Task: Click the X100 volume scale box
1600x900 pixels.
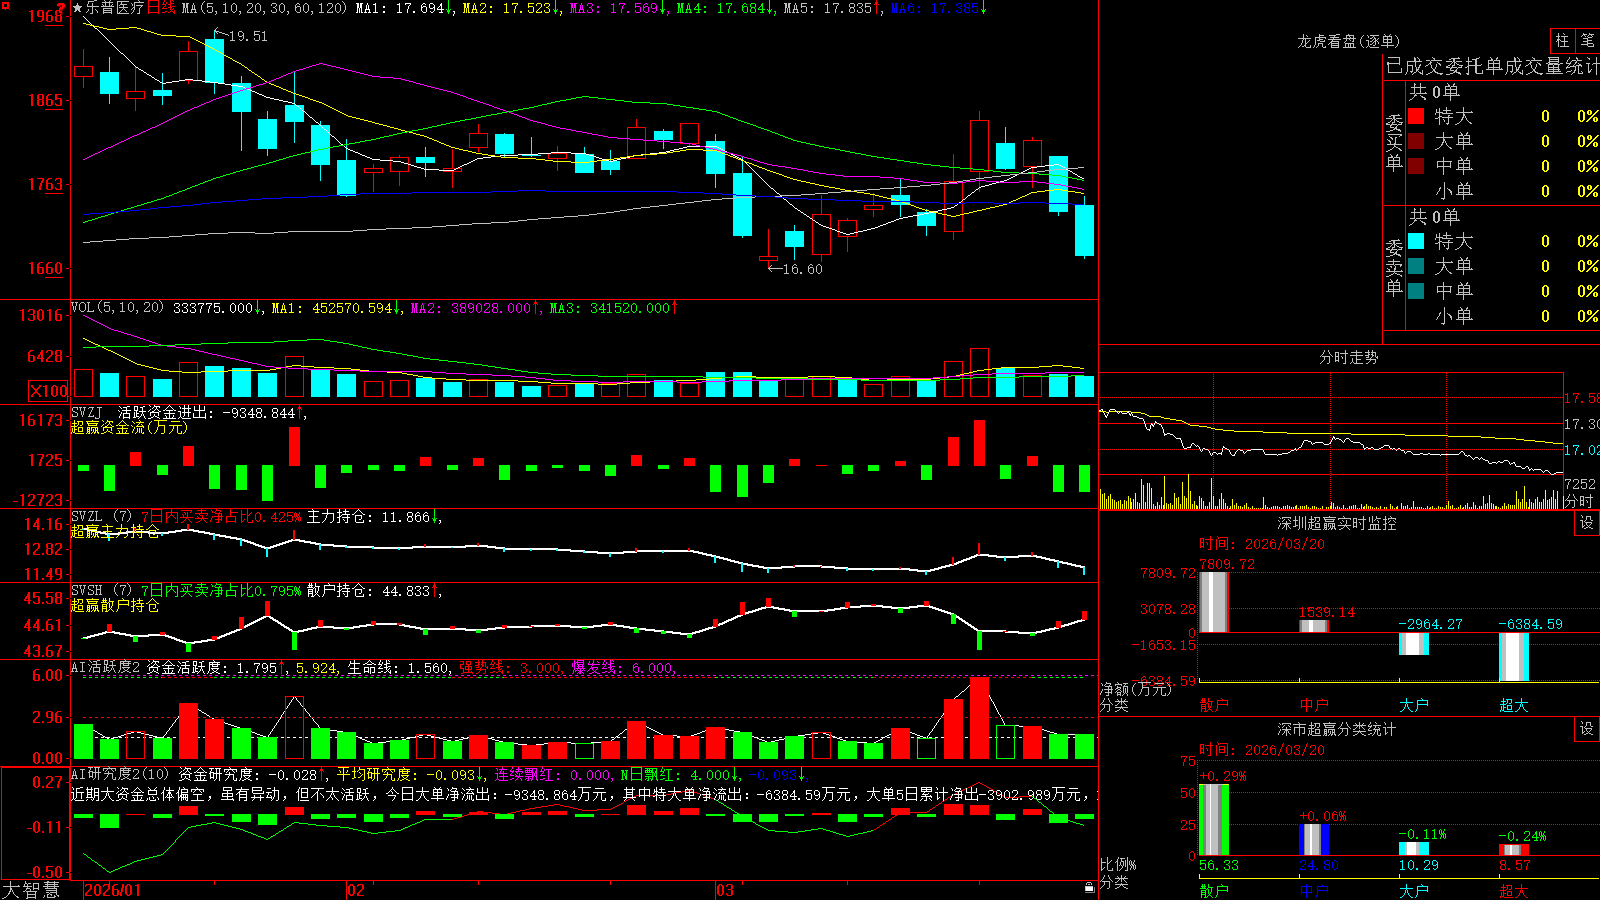Action: pyautogui.click(x=48, y=391)
